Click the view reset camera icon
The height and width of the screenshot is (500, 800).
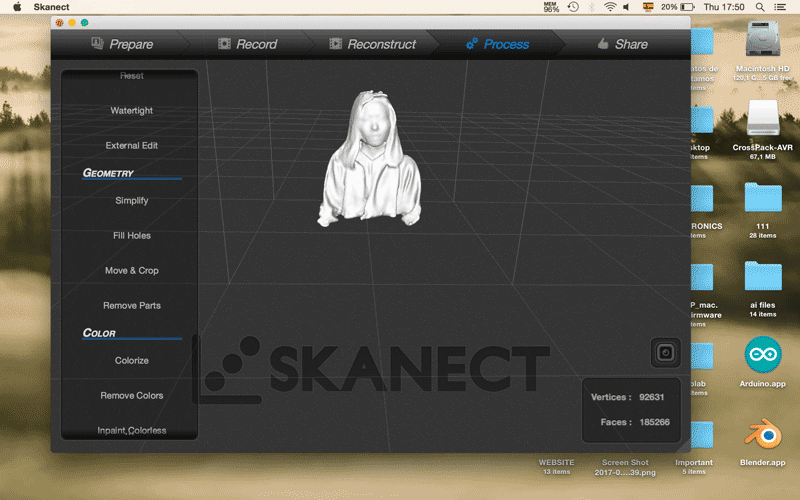(665, 353)
